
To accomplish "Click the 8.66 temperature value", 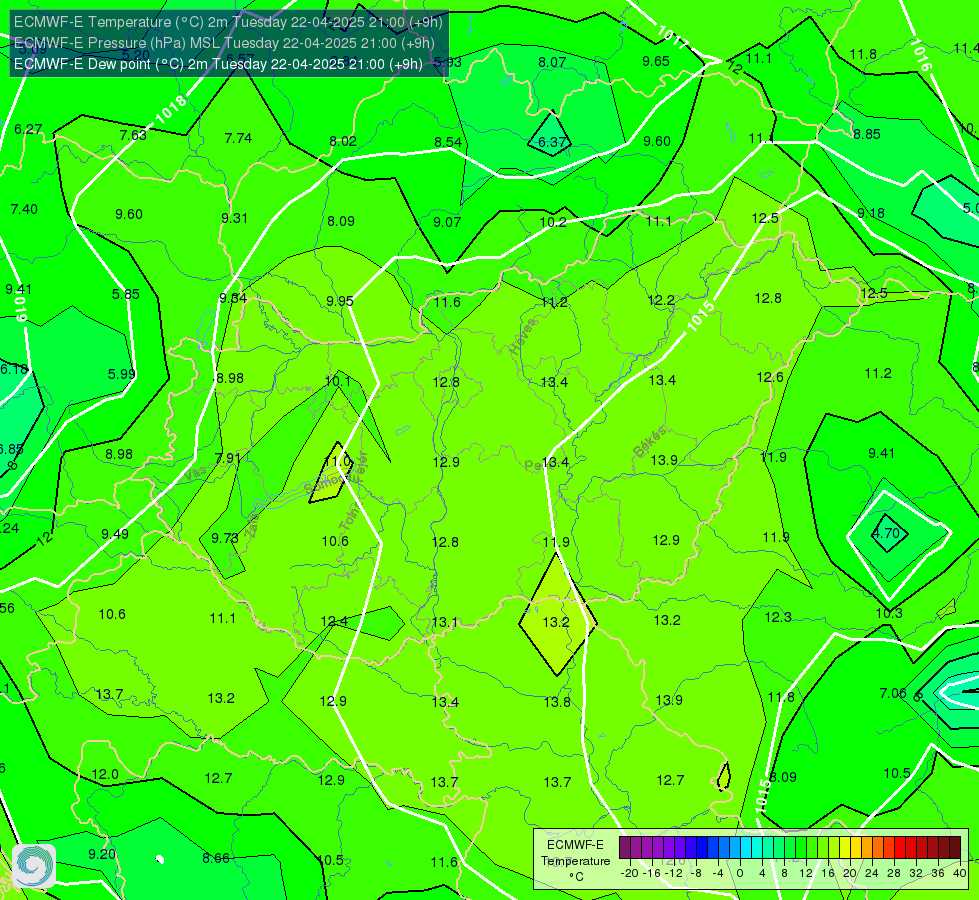I will pos(216,858).
